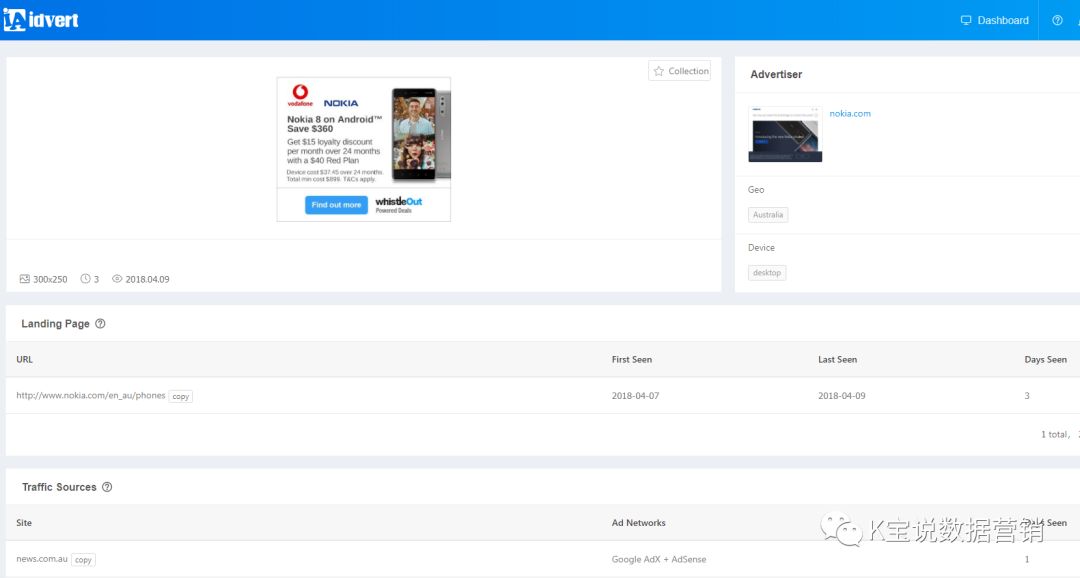Click the Nokia ad banner image
The width and height of the screenshot is (1080, 578).
click(364, 149)
